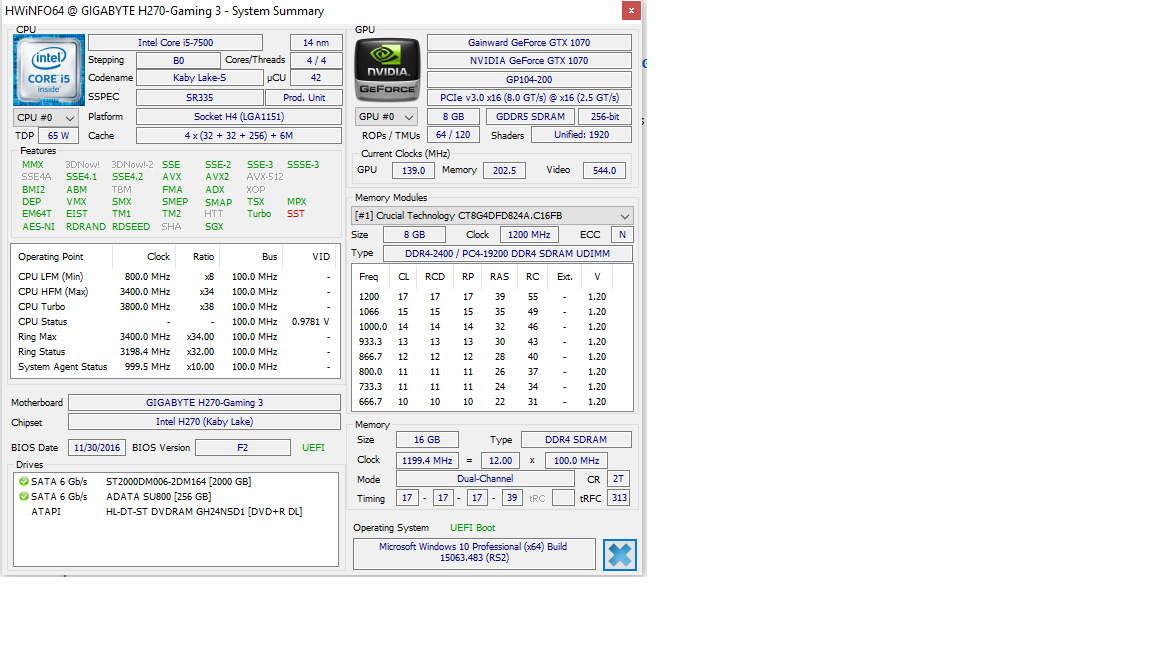
Task: Click green status icon for ADATA SU800 drive
Action: pyautogui.click(x=24, y=497)
